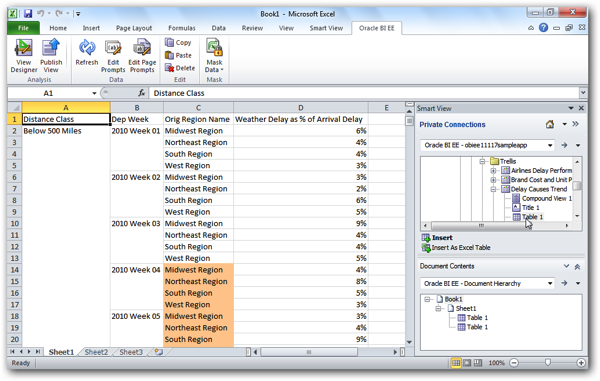Viewport: 600px width, 381px height.
Task: Switch to Sheet3 worksheet
Action: [x=131, y=352]
